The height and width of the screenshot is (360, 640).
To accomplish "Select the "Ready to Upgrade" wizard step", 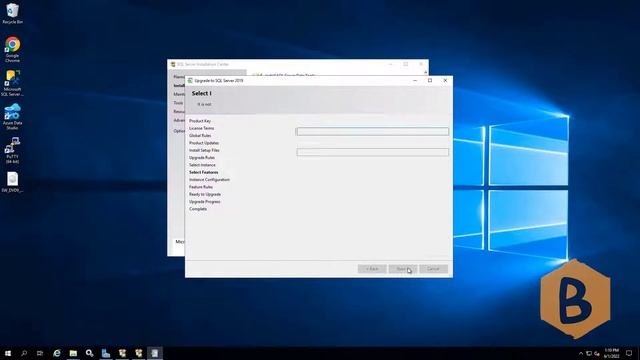I will coord(205,194).
